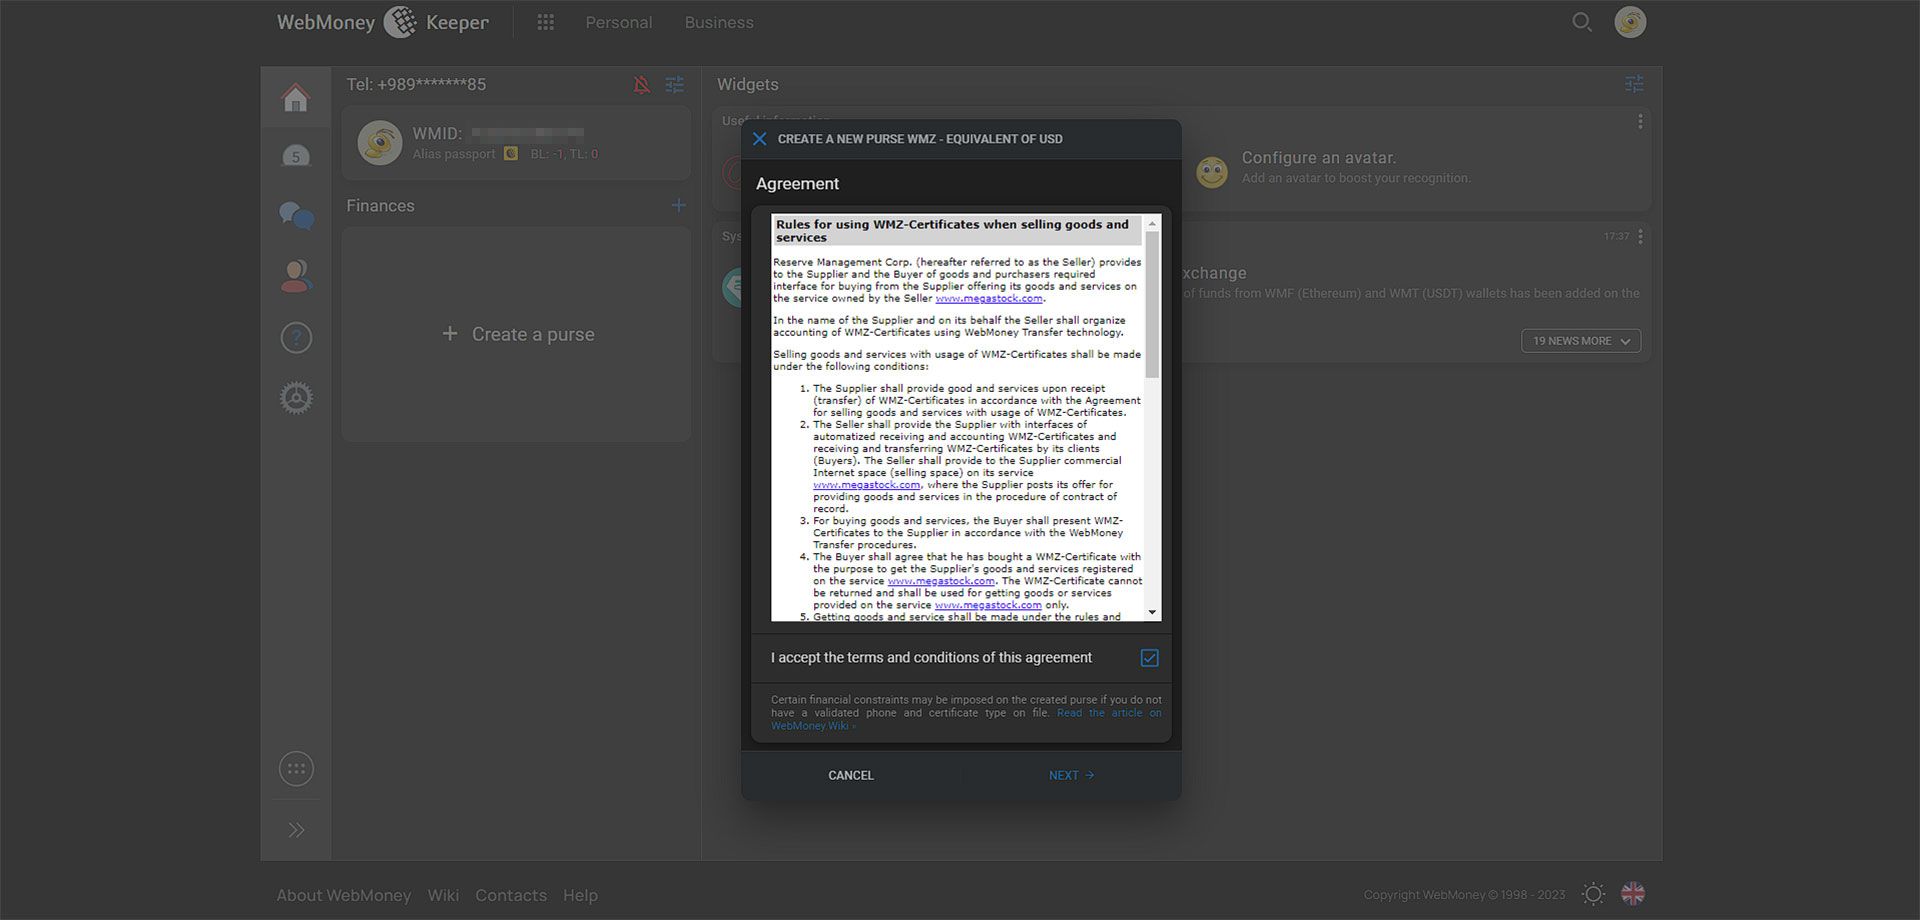Click the NEXT button in dialog

click(x=1071, y=776)
